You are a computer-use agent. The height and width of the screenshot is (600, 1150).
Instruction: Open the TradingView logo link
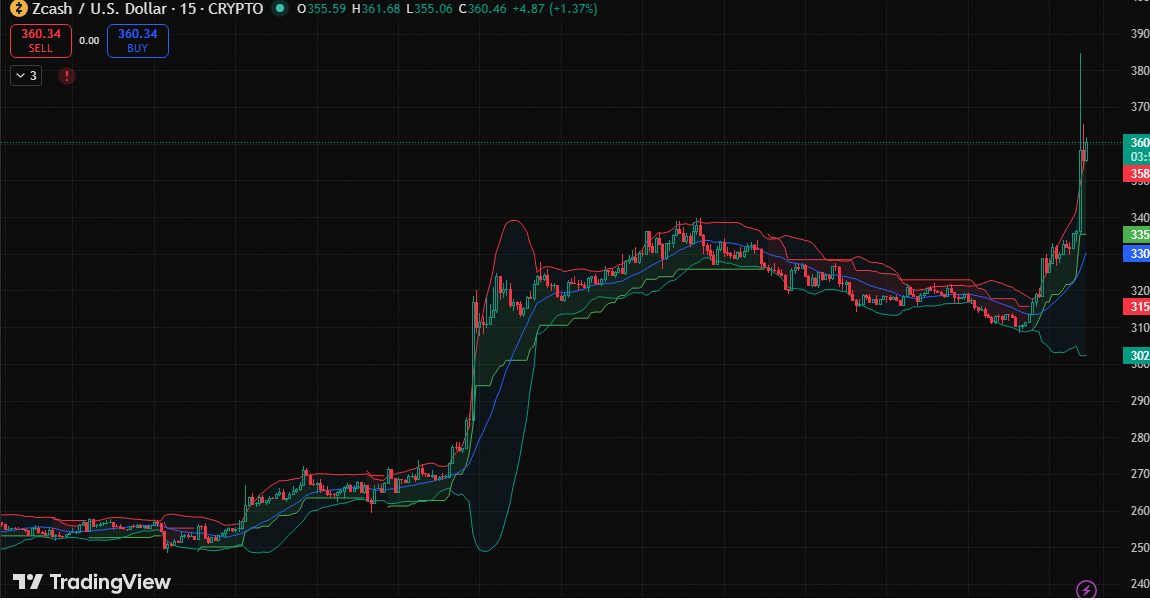92,582
